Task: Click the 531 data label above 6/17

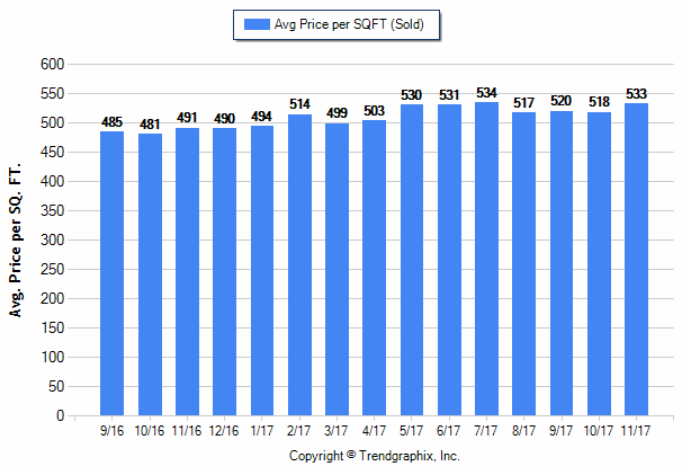Action: [449, 95]
